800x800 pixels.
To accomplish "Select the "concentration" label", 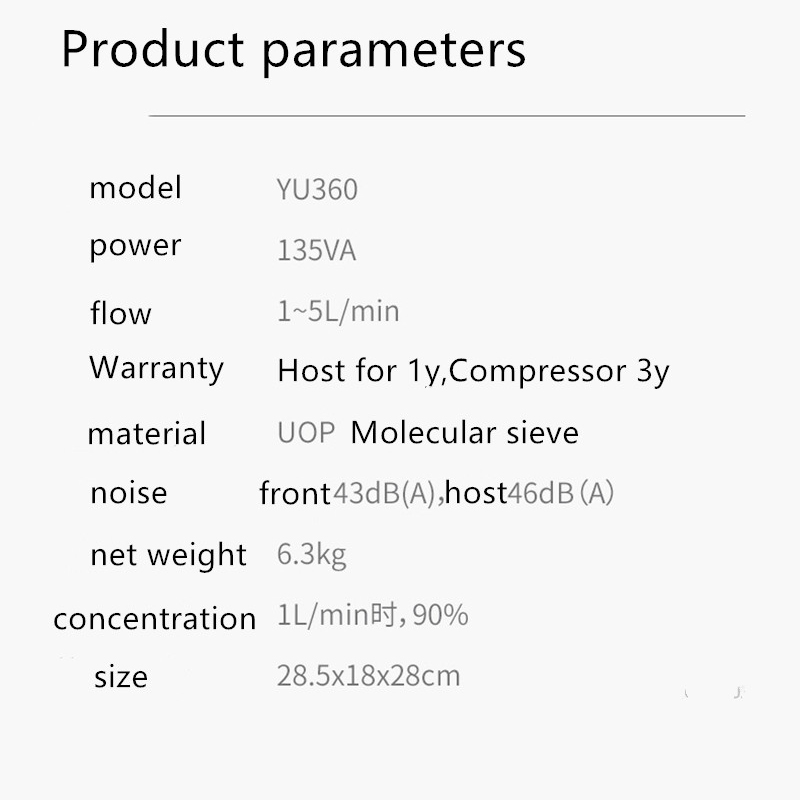I will point(155,619).
